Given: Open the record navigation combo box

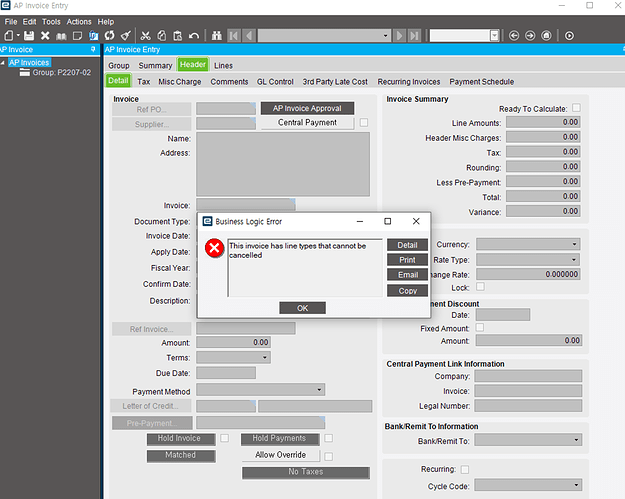Looking at the screenshot, I should pos(324,35).
